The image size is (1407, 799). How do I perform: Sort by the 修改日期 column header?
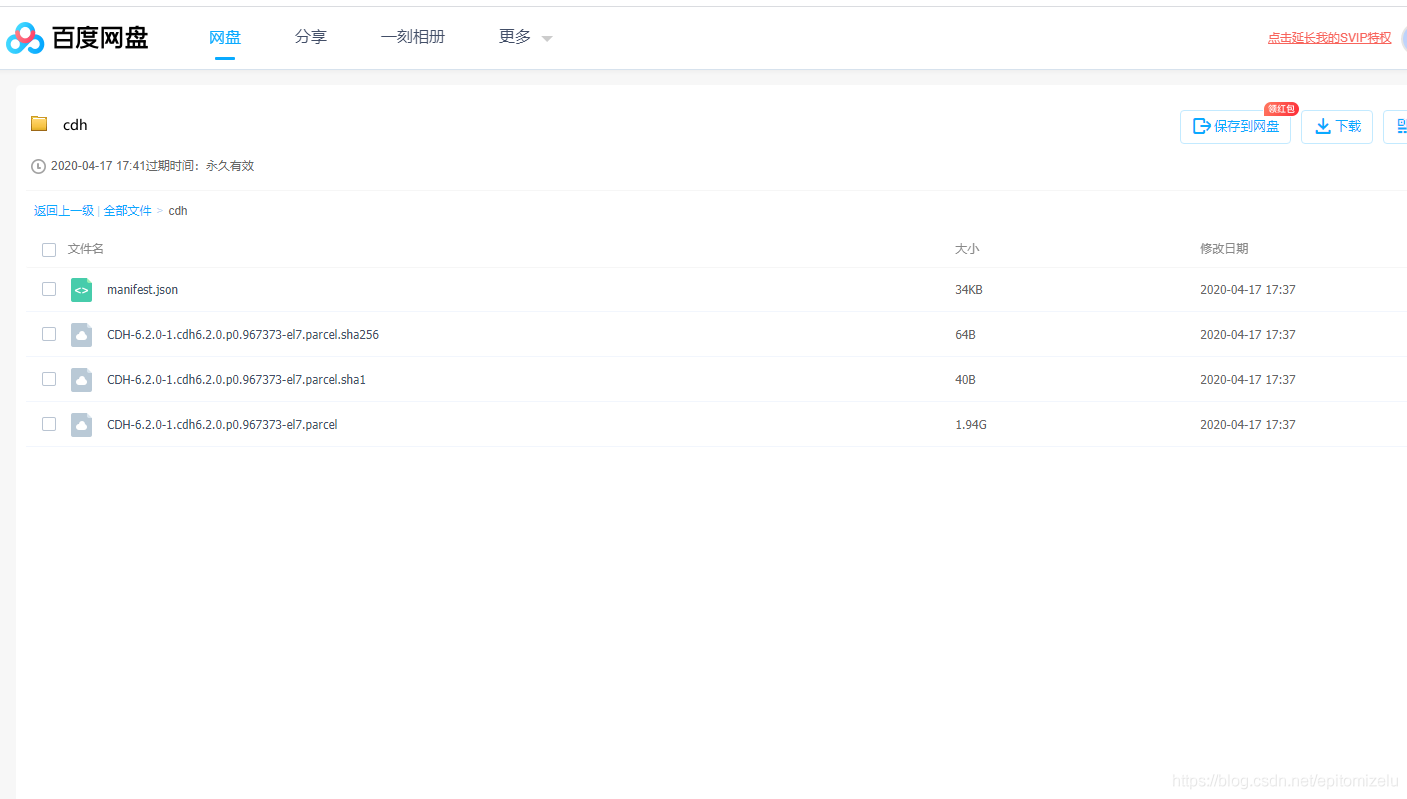(x=1224, y=249)
